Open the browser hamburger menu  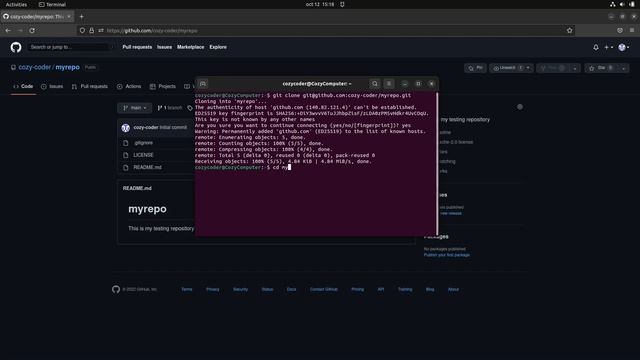(x=632, y=30)
